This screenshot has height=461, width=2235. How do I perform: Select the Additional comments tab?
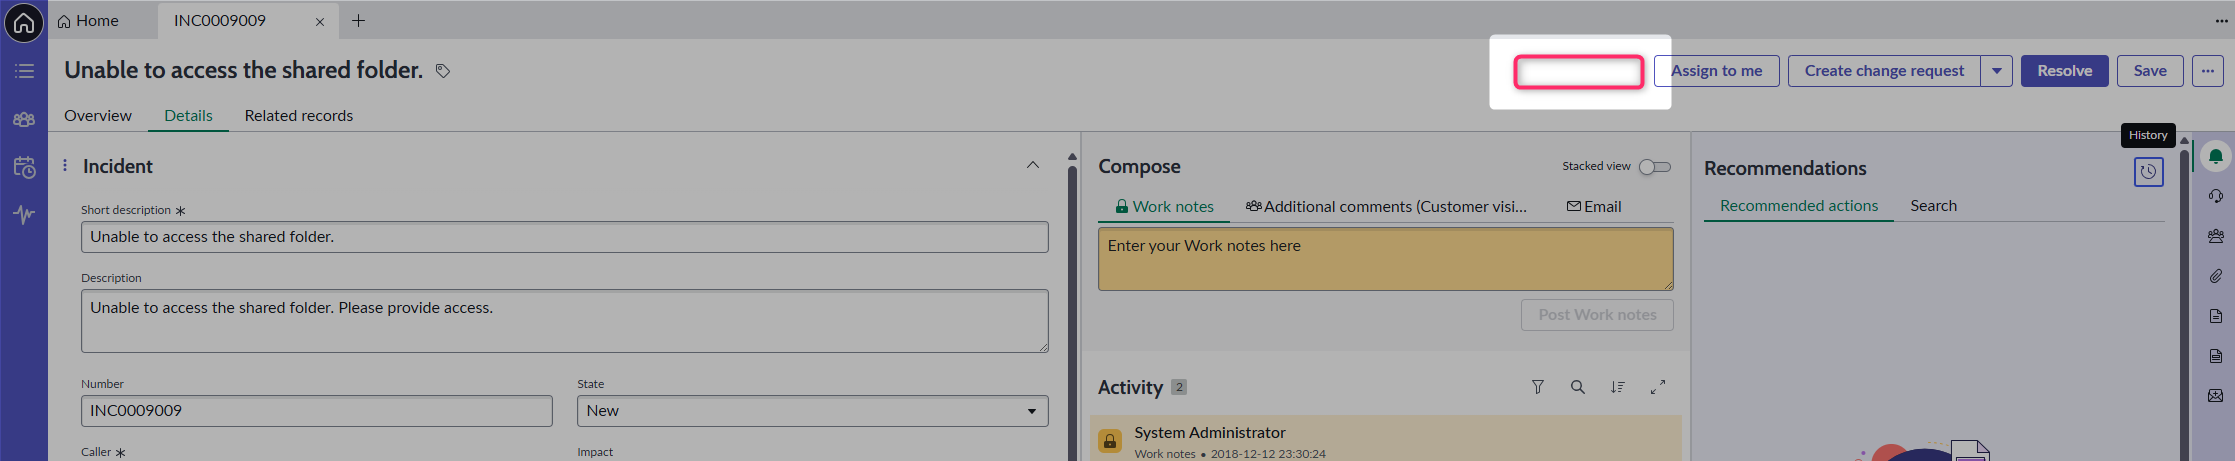[x=1386, y=207]
